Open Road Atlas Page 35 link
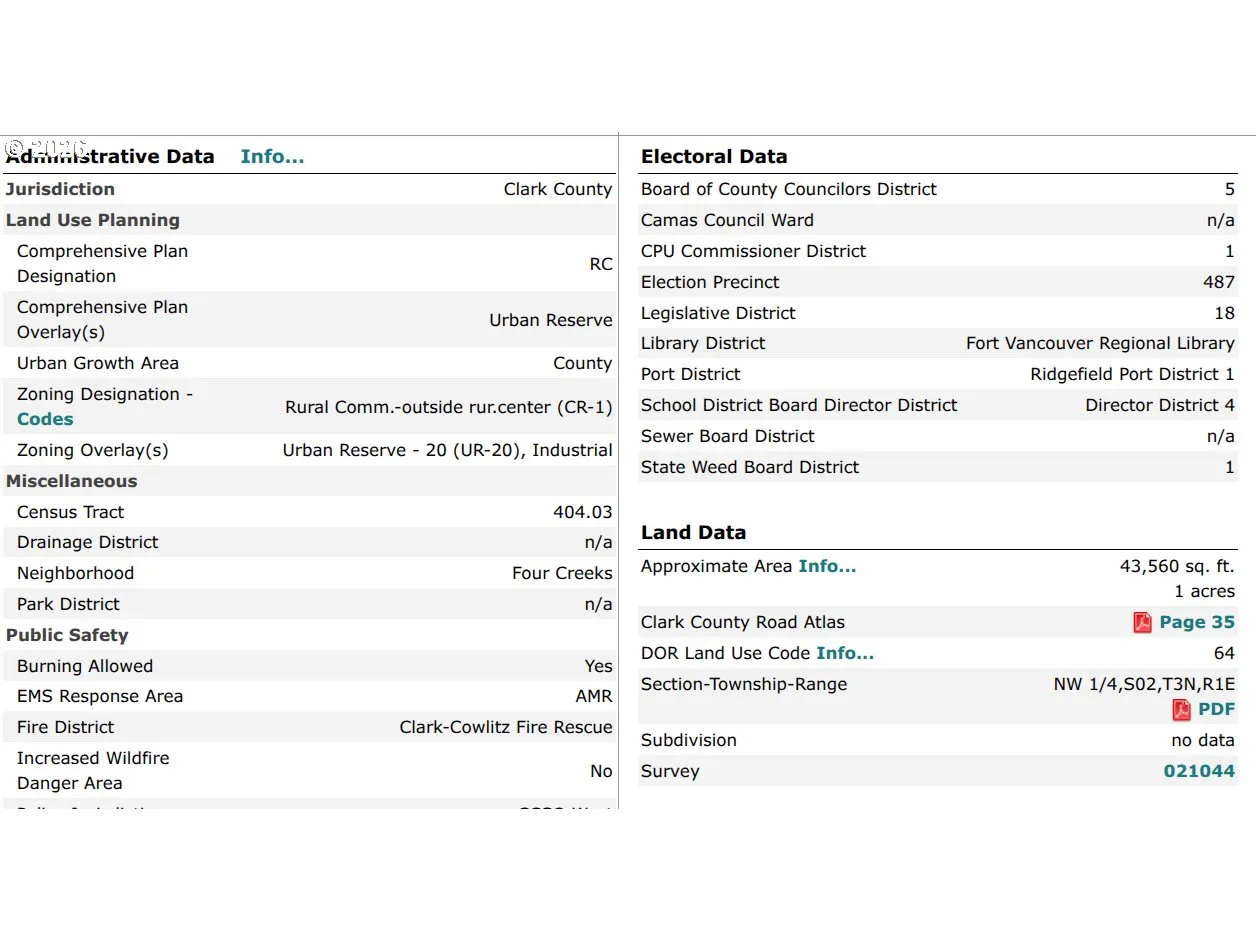 click(x=1197, y=622)
